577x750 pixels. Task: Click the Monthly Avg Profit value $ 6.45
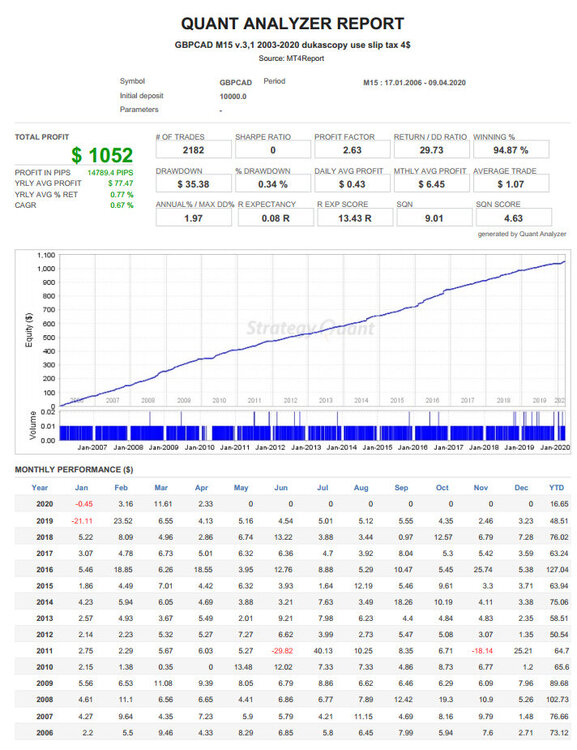[432, 184]
